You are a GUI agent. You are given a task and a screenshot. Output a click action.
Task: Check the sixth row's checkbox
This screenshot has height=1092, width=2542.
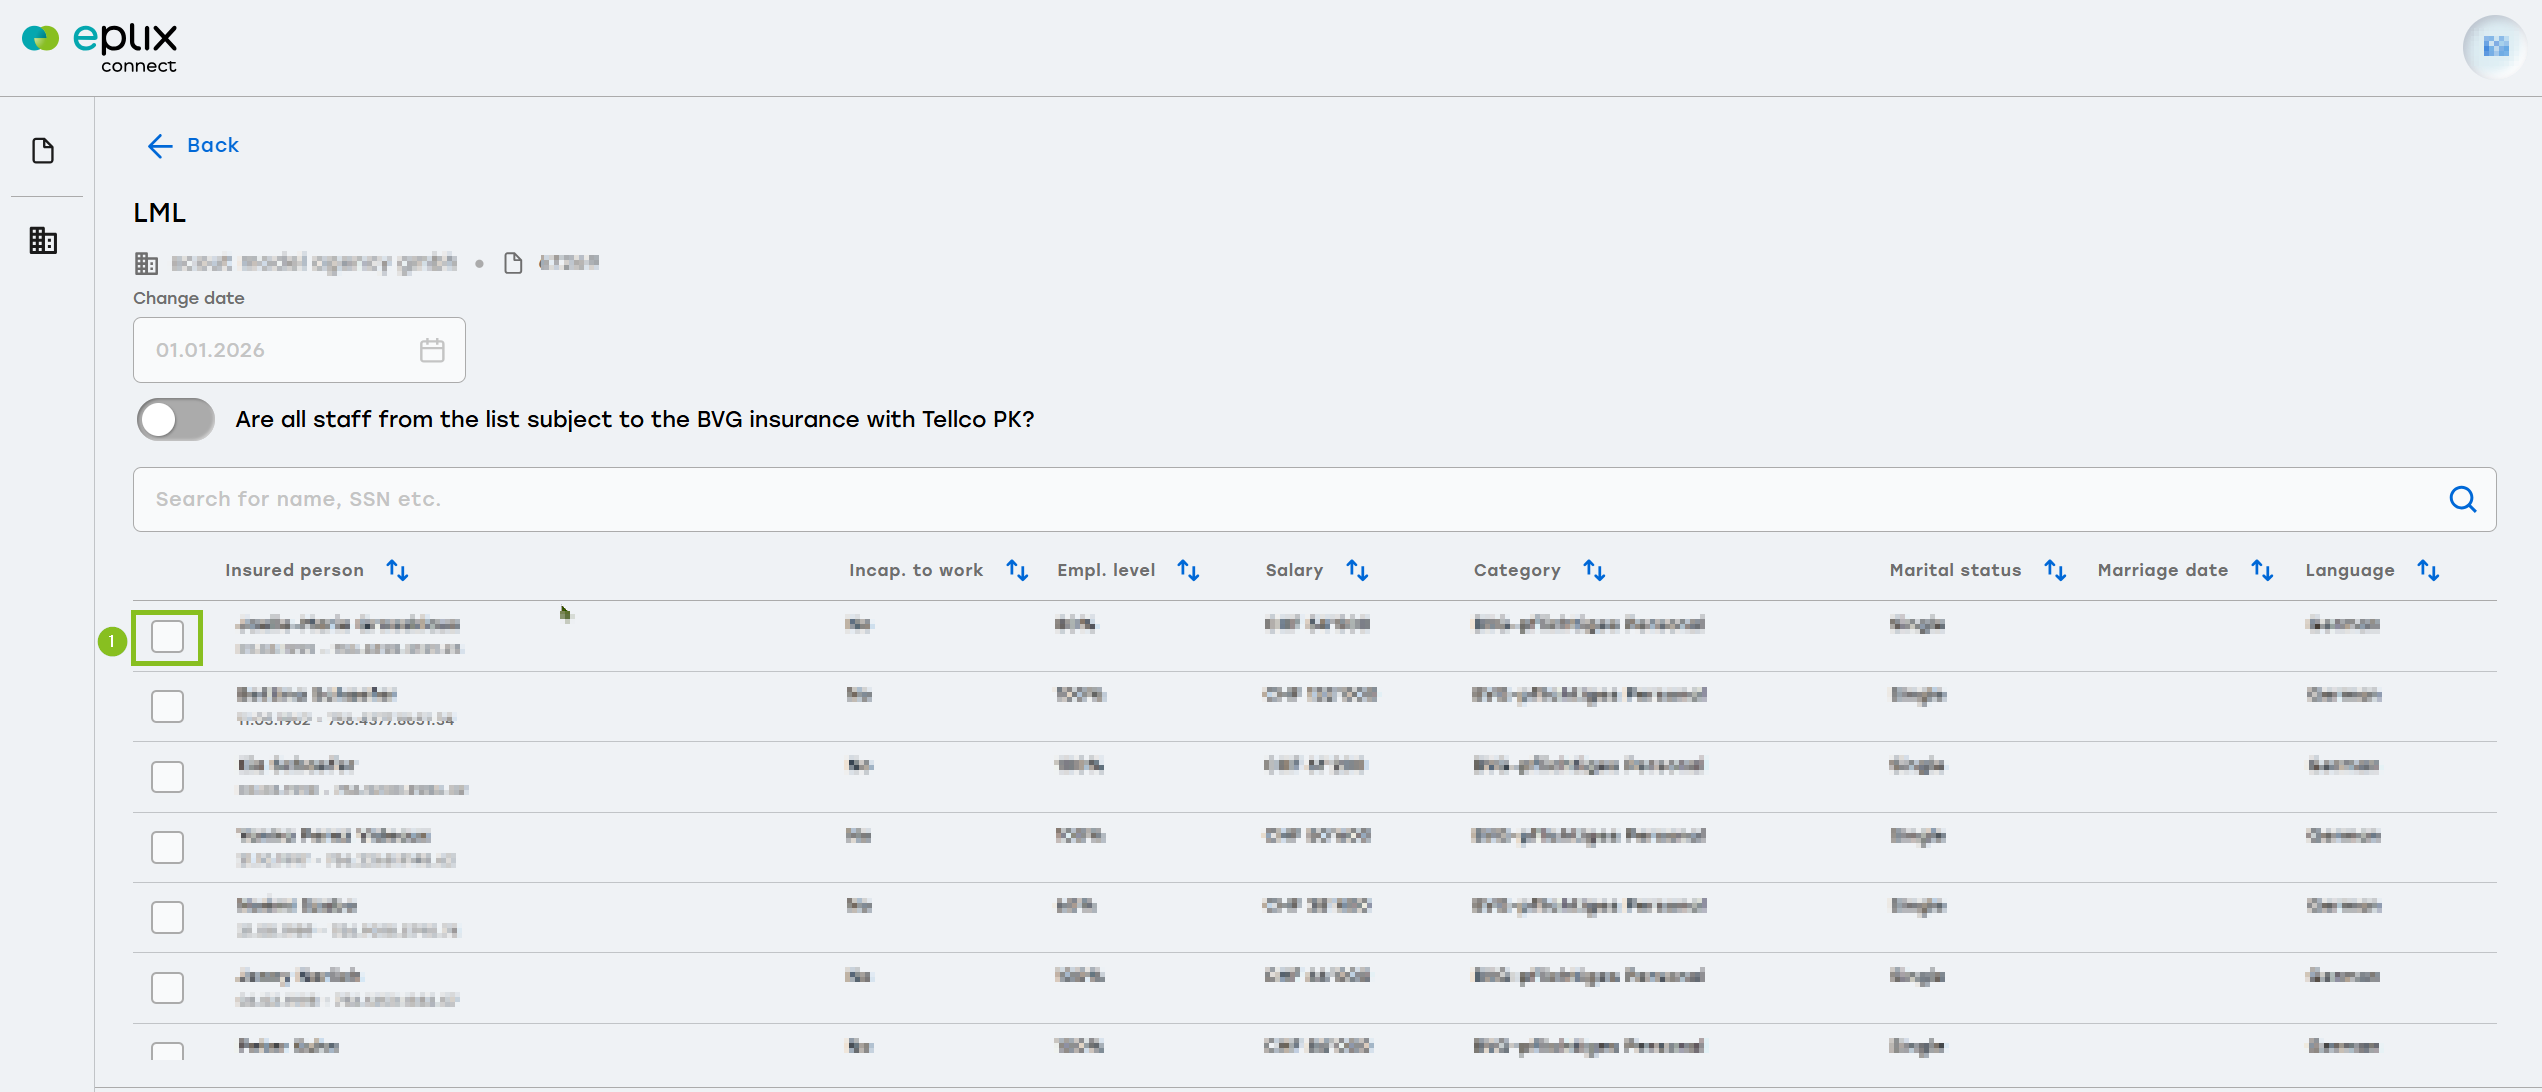tap(167, 988)
